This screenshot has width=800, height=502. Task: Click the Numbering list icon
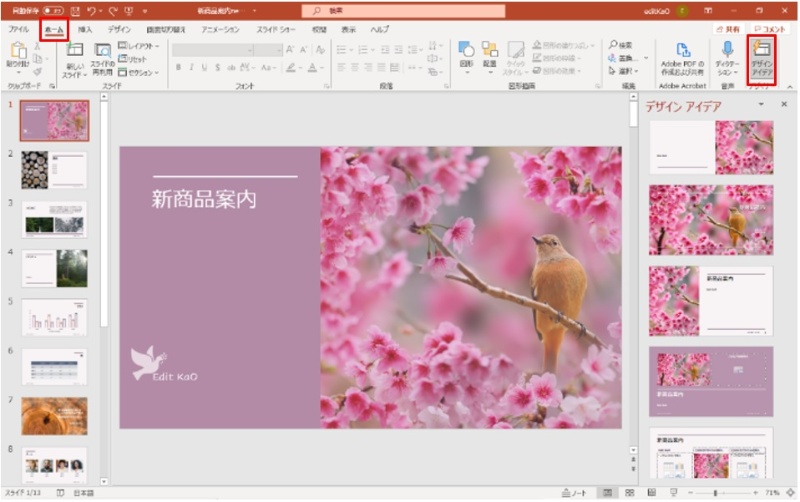click(x=365, y=50)
